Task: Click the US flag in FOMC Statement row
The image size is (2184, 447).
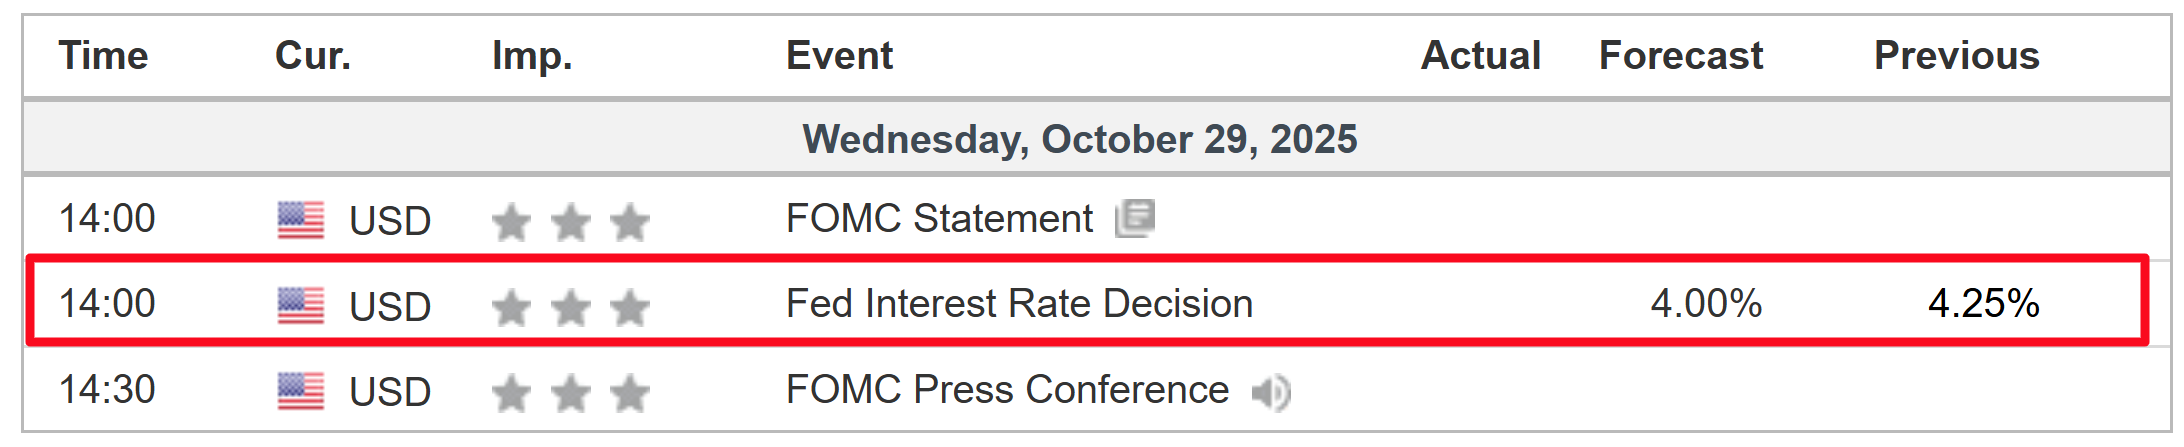Action: pyautogui.click(x=301, y=220)
